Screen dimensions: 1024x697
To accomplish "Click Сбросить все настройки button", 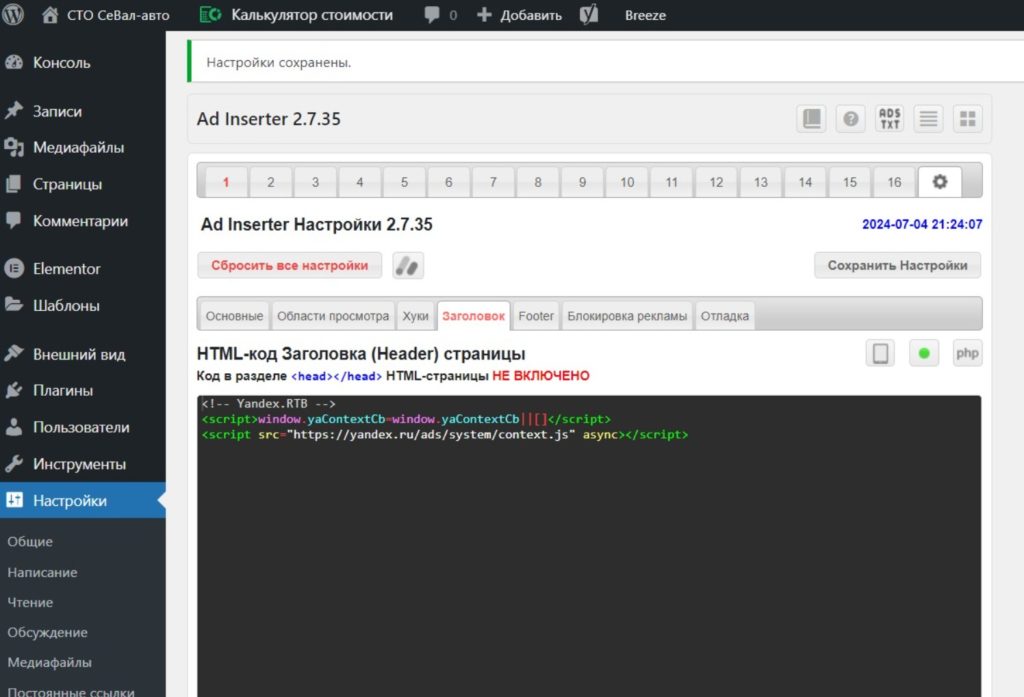I will 289,265.
